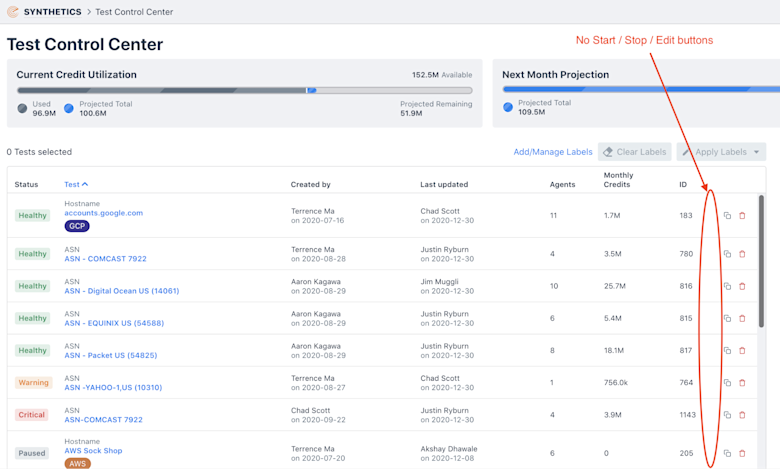780x469 pixels.
Task: Click the Paused status badge
Action: [31, 453]
